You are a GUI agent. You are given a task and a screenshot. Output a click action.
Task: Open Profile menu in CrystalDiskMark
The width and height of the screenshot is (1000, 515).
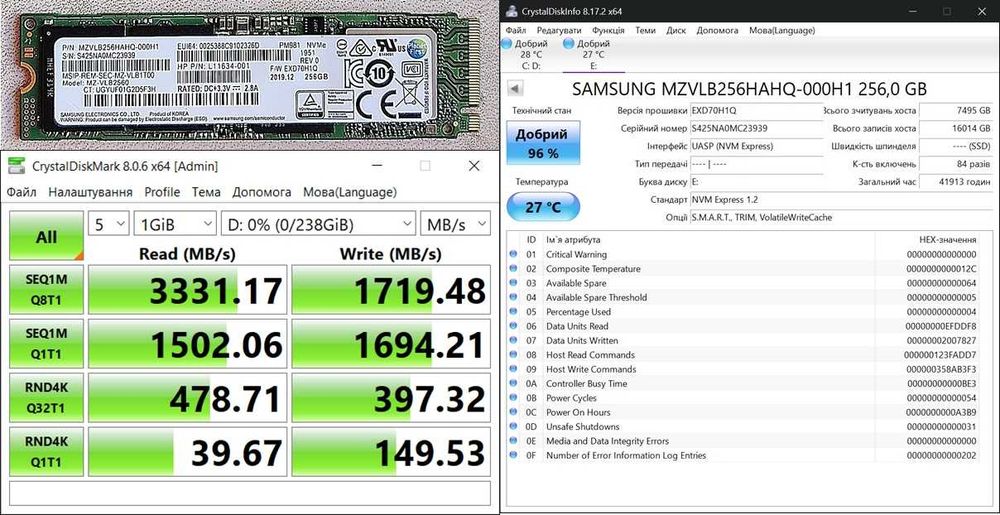(162, 192)
